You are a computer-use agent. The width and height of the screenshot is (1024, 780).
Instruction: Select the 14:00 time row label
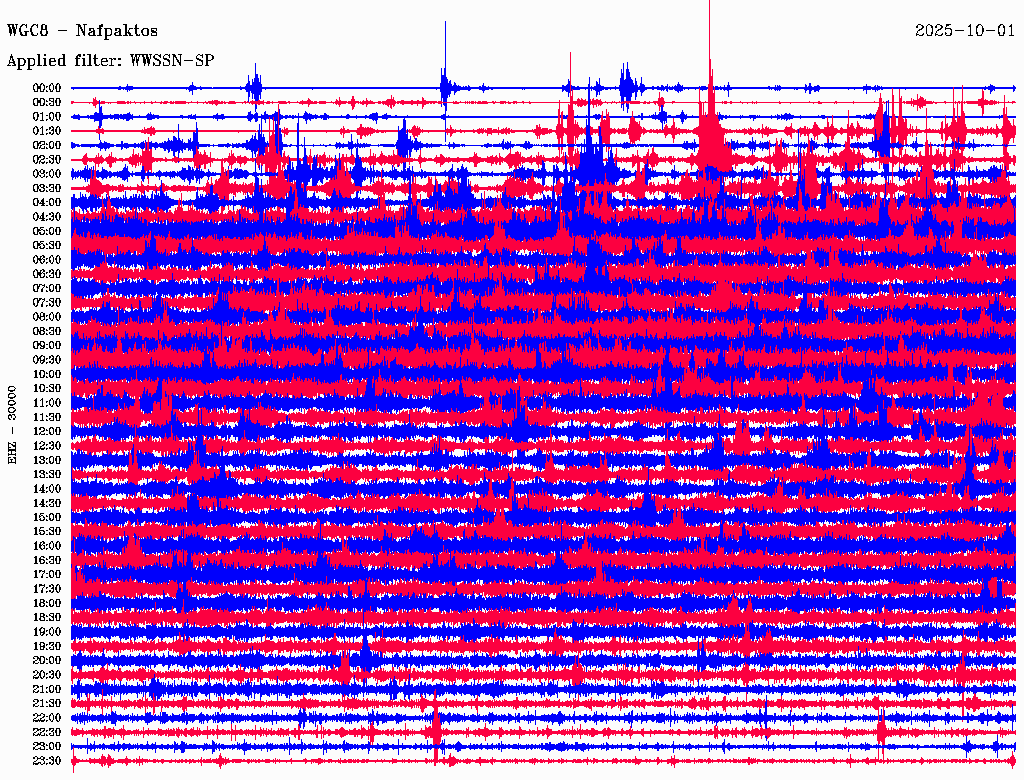coord(47,489)
